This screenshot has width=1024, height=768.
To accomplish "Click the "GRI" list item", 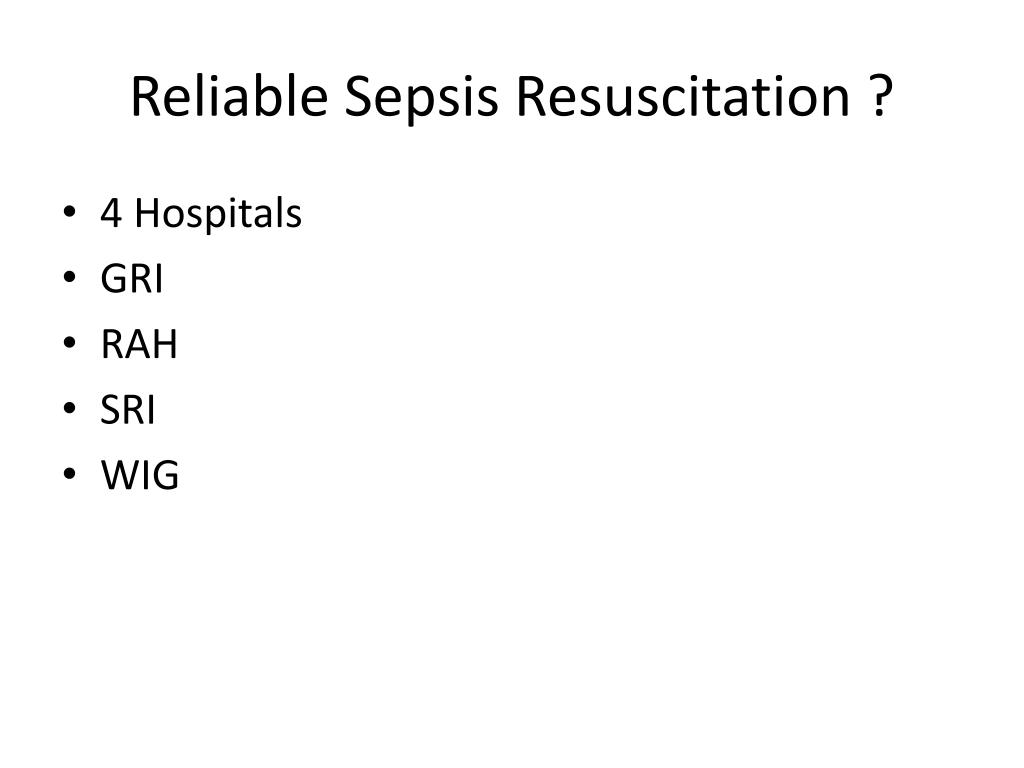I will pos(132,279).
